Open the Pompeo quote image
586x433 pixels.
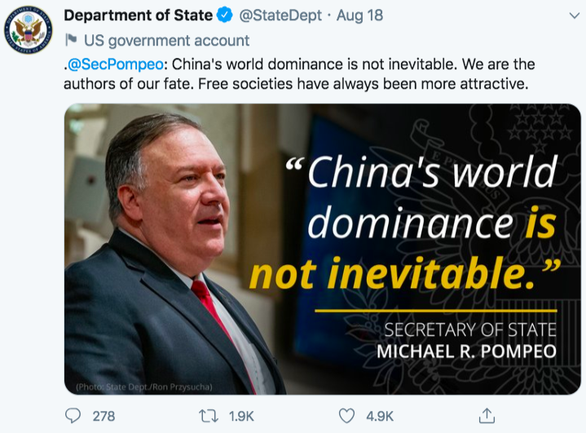(x=323, y=249)
